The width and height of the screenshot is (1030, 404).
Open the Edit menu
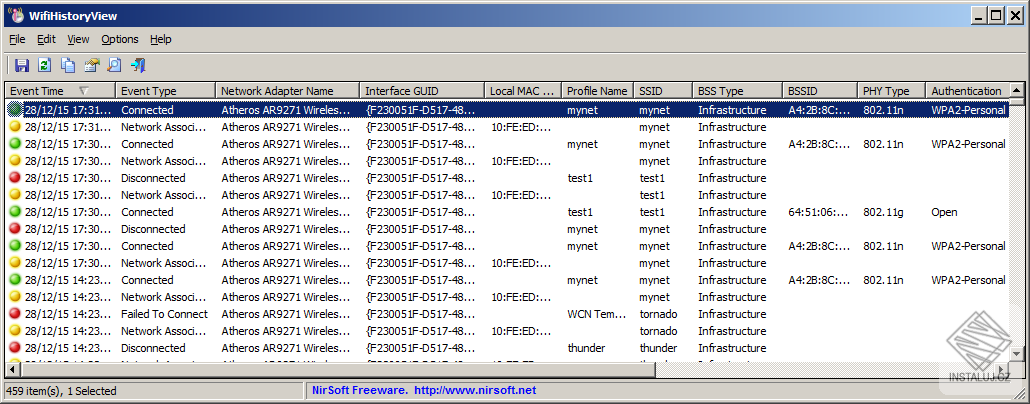point(46,39)
